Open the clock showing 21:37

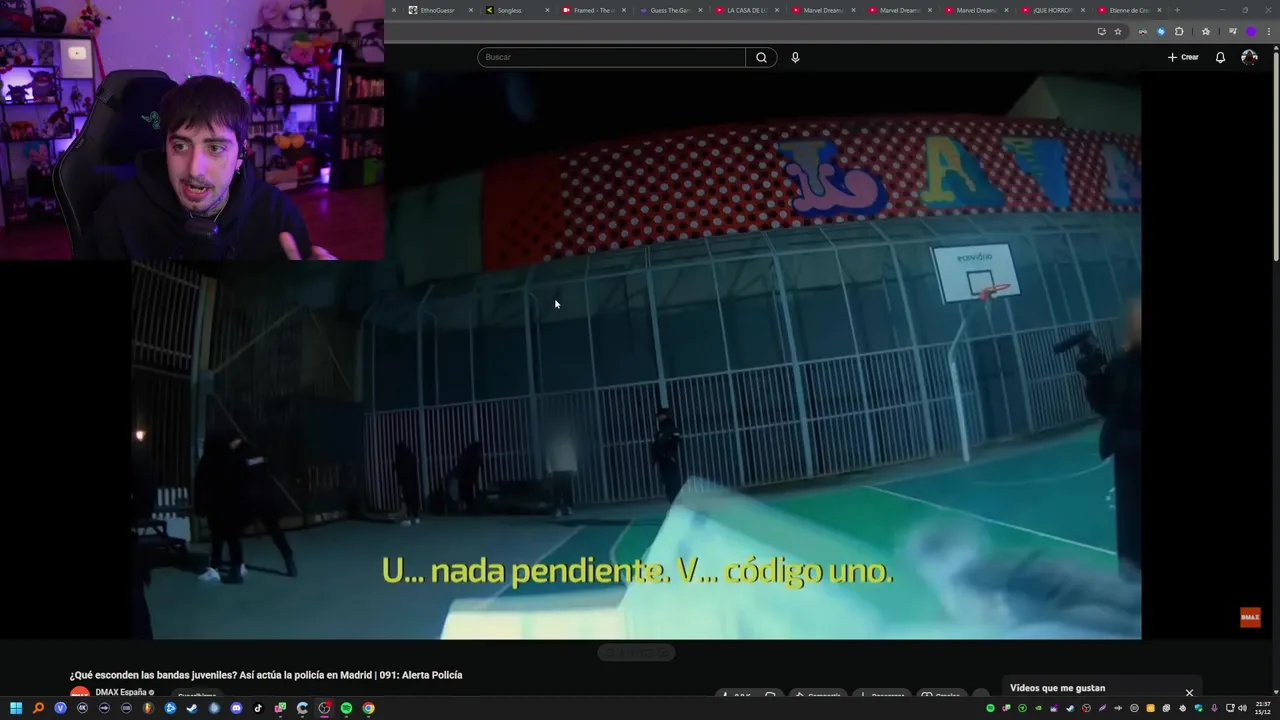(1263, 708)
